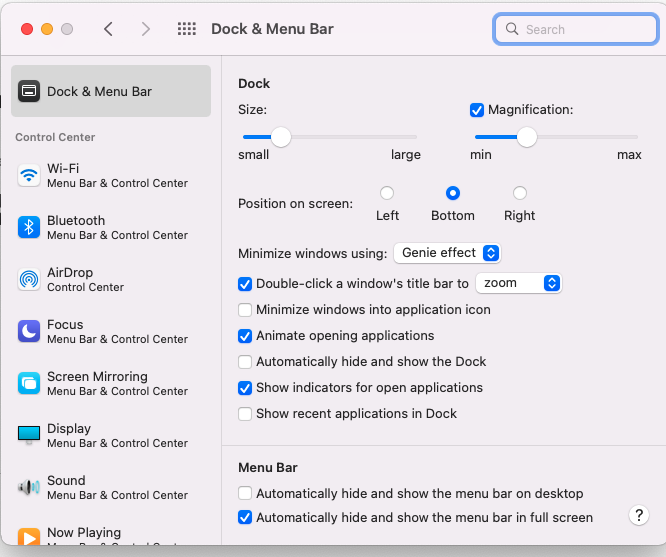Uncheck Animate opening applications
Image resolution: width=666 pixels, height=557 pixels.
point(245,336)
